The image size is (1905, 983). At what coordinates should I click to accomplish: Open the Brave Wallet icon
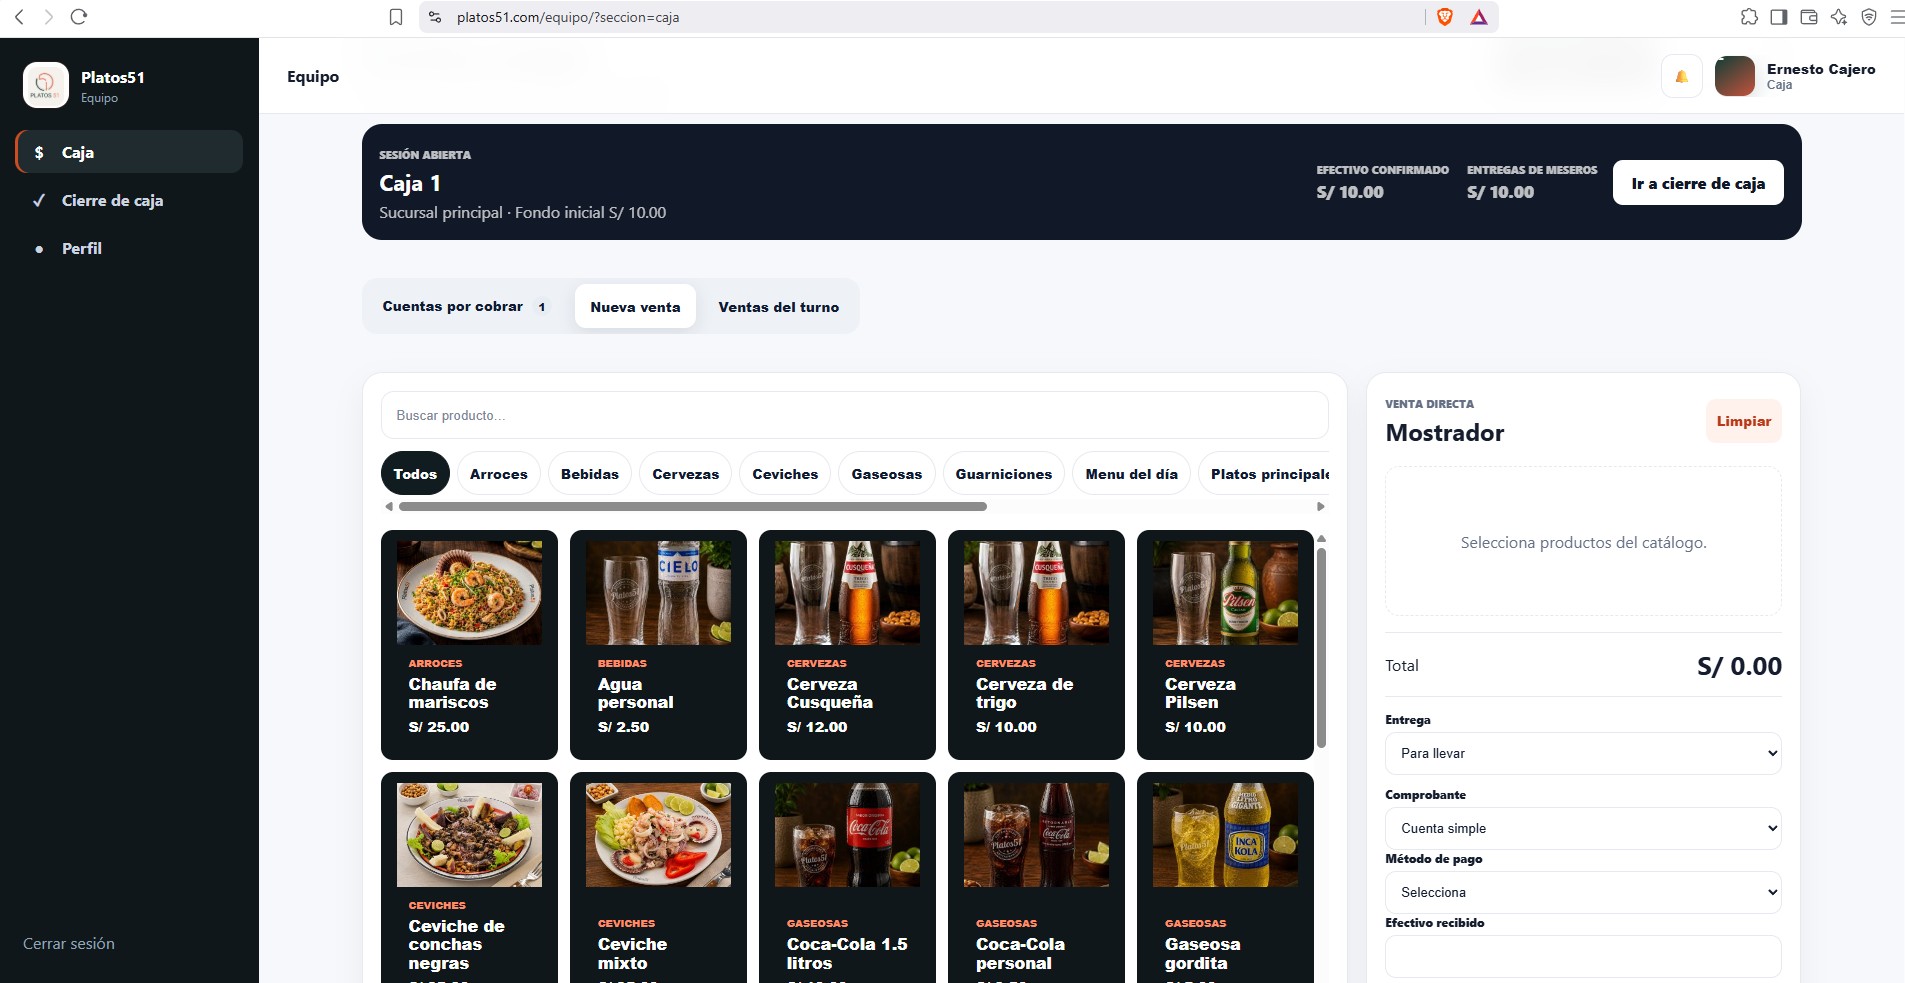(1809, 17)
